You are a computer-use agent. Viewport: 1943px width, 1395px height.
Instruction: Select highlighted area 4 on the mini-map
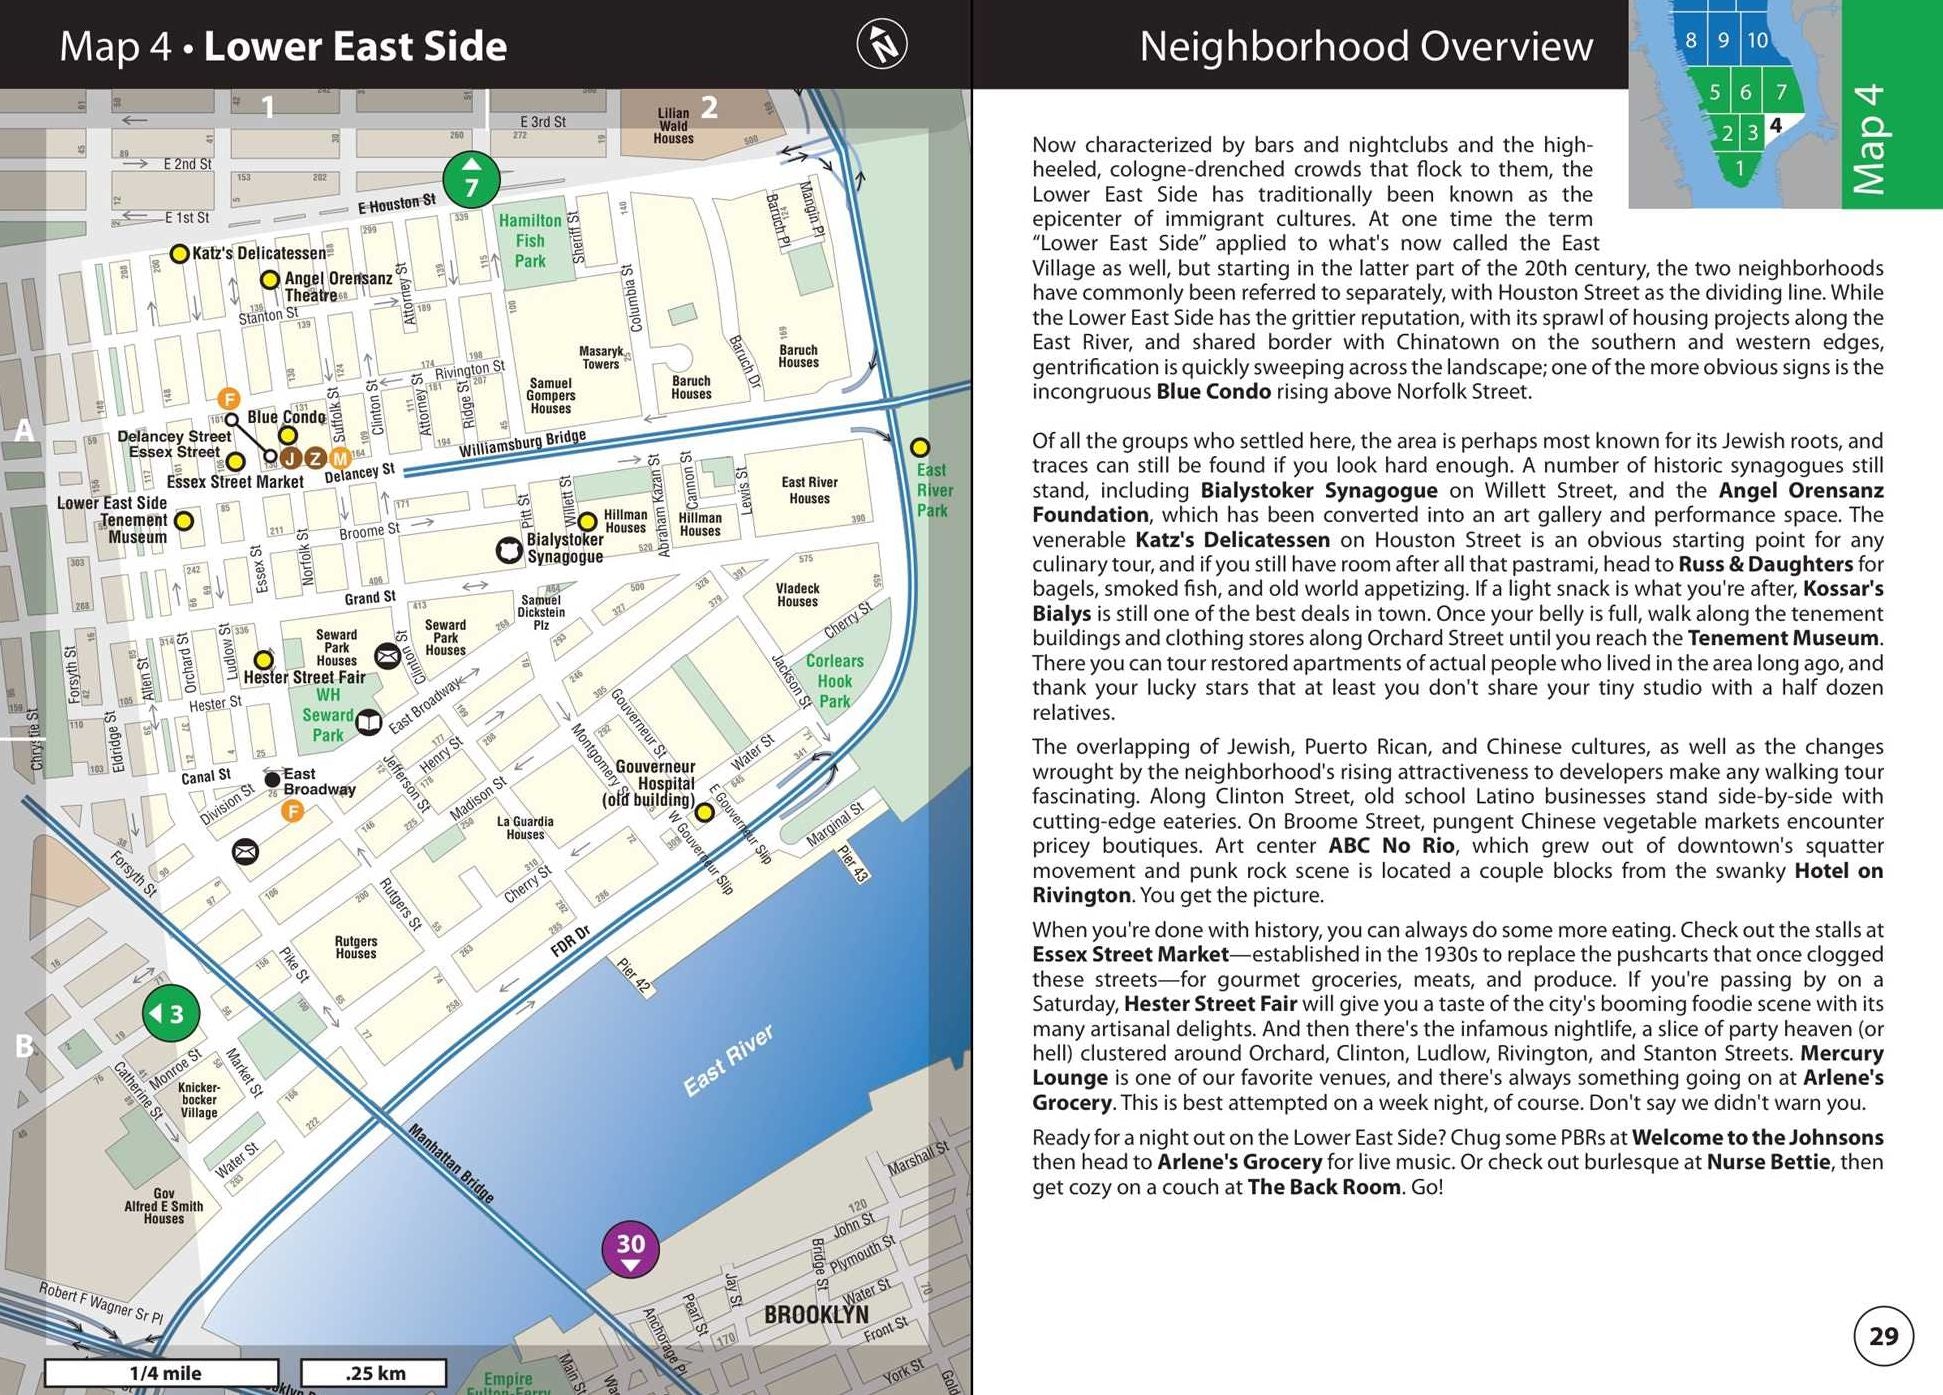click(x=1776, y=126)
